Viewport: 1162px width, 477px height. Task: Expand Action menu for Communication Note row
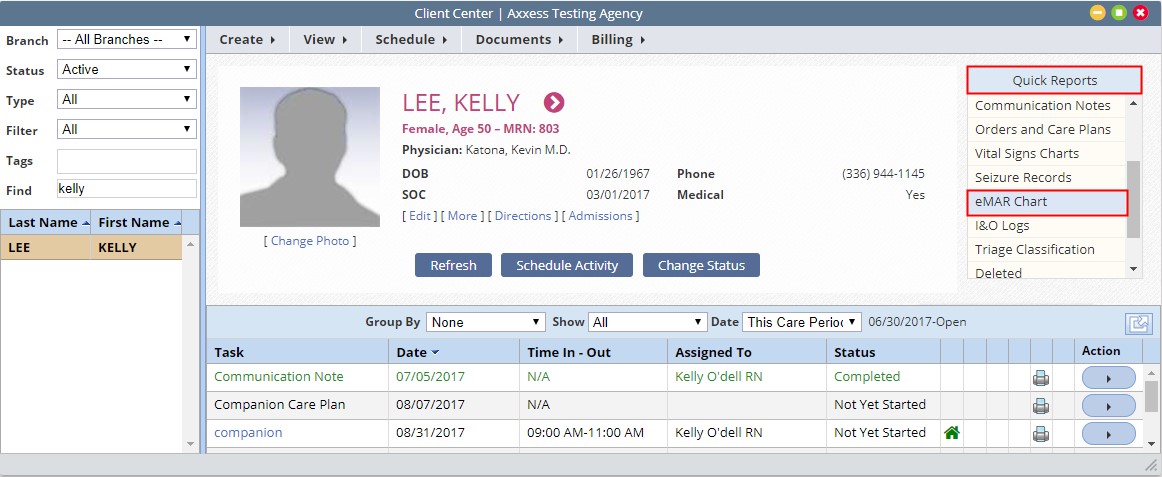tap(1108, 377)
